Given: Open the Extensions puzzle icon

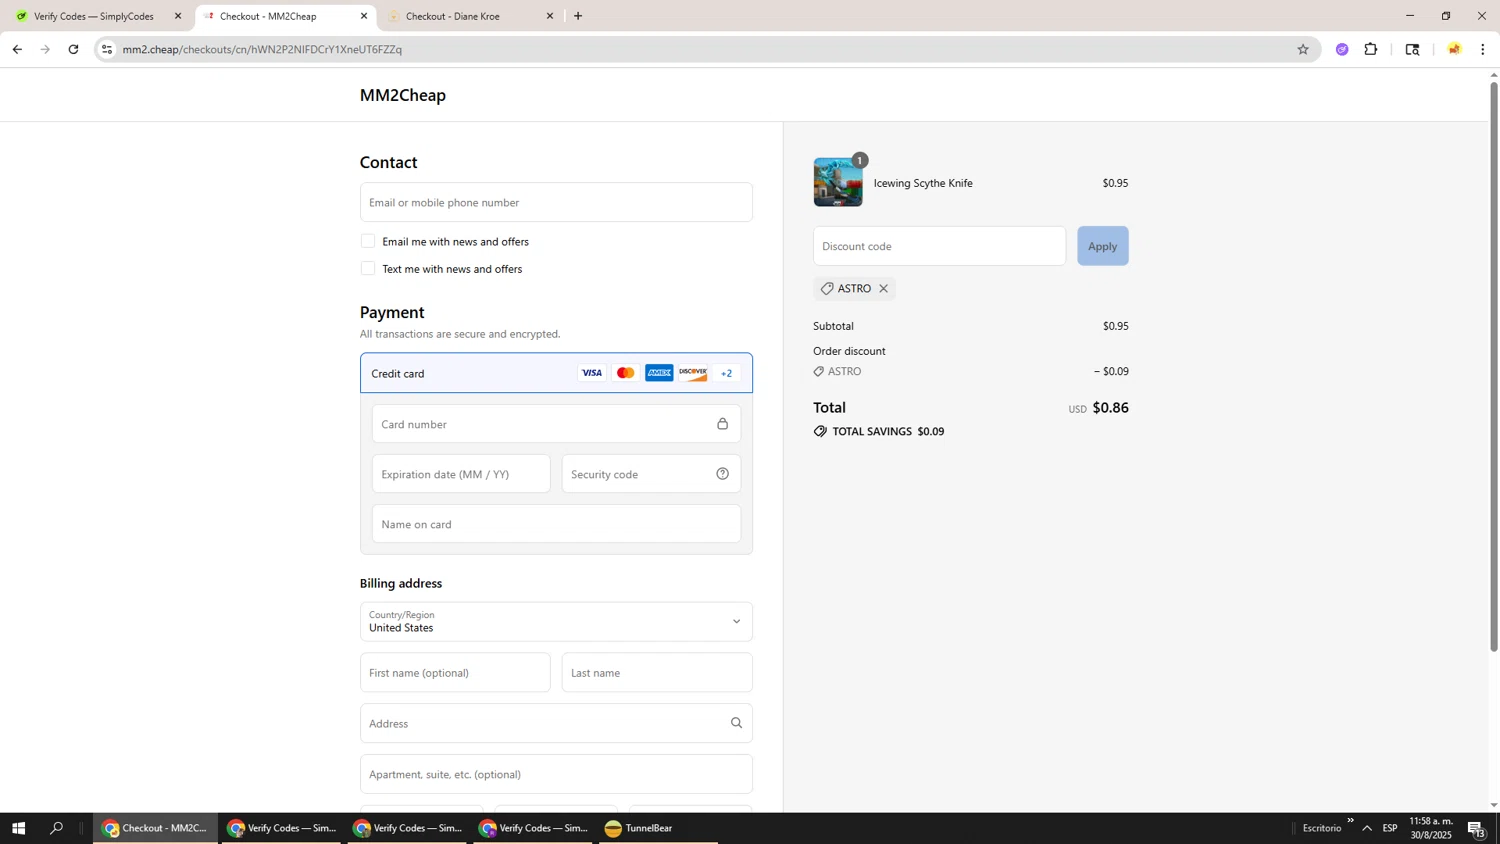Looking at the screenshot, I should [x=1371, y=49].
